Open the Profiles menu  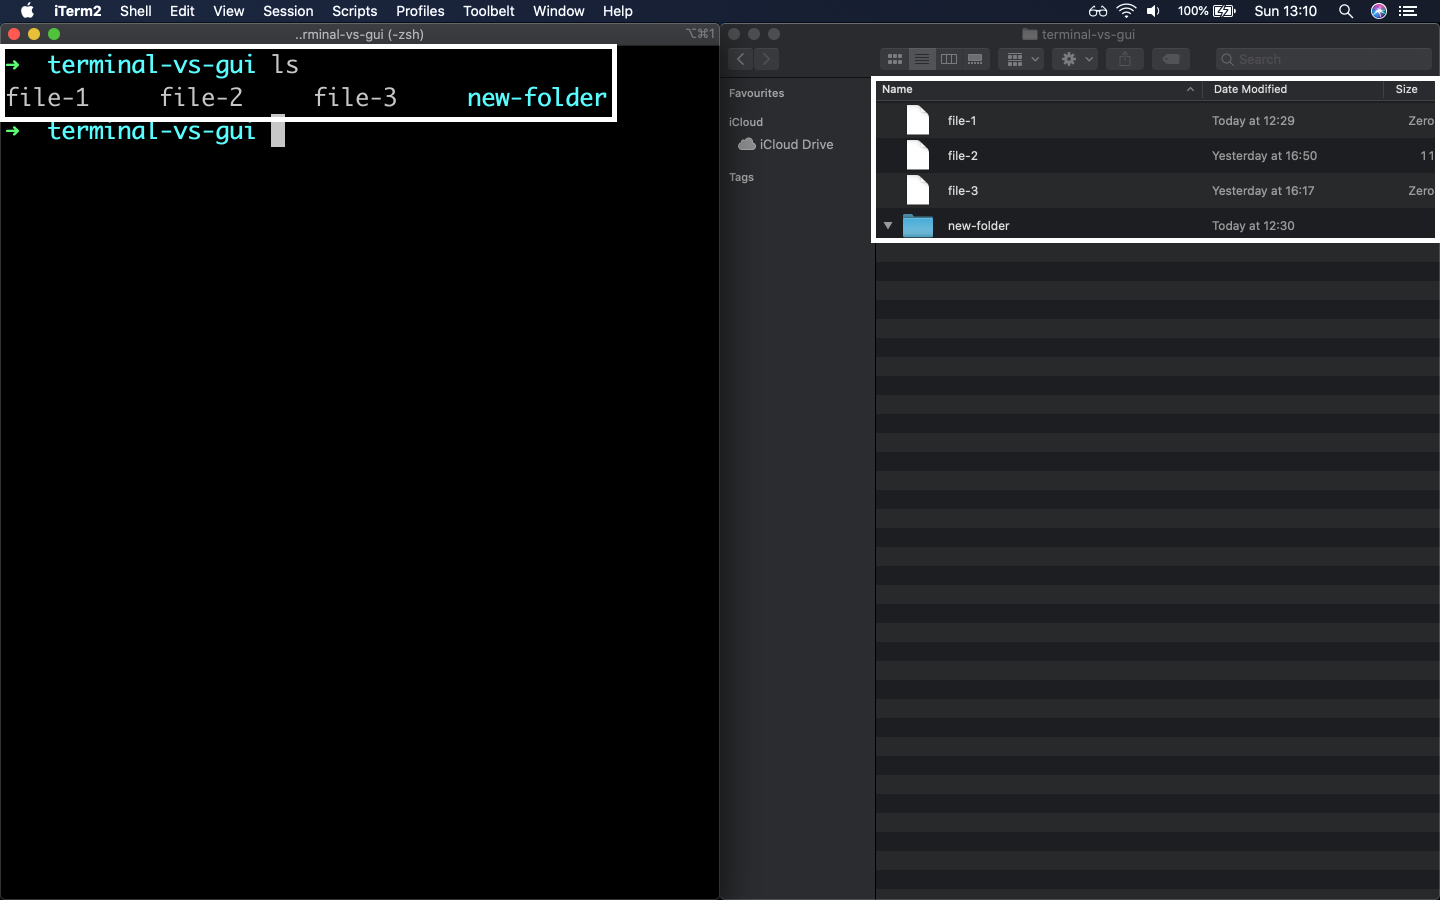[x=420, y=11]
